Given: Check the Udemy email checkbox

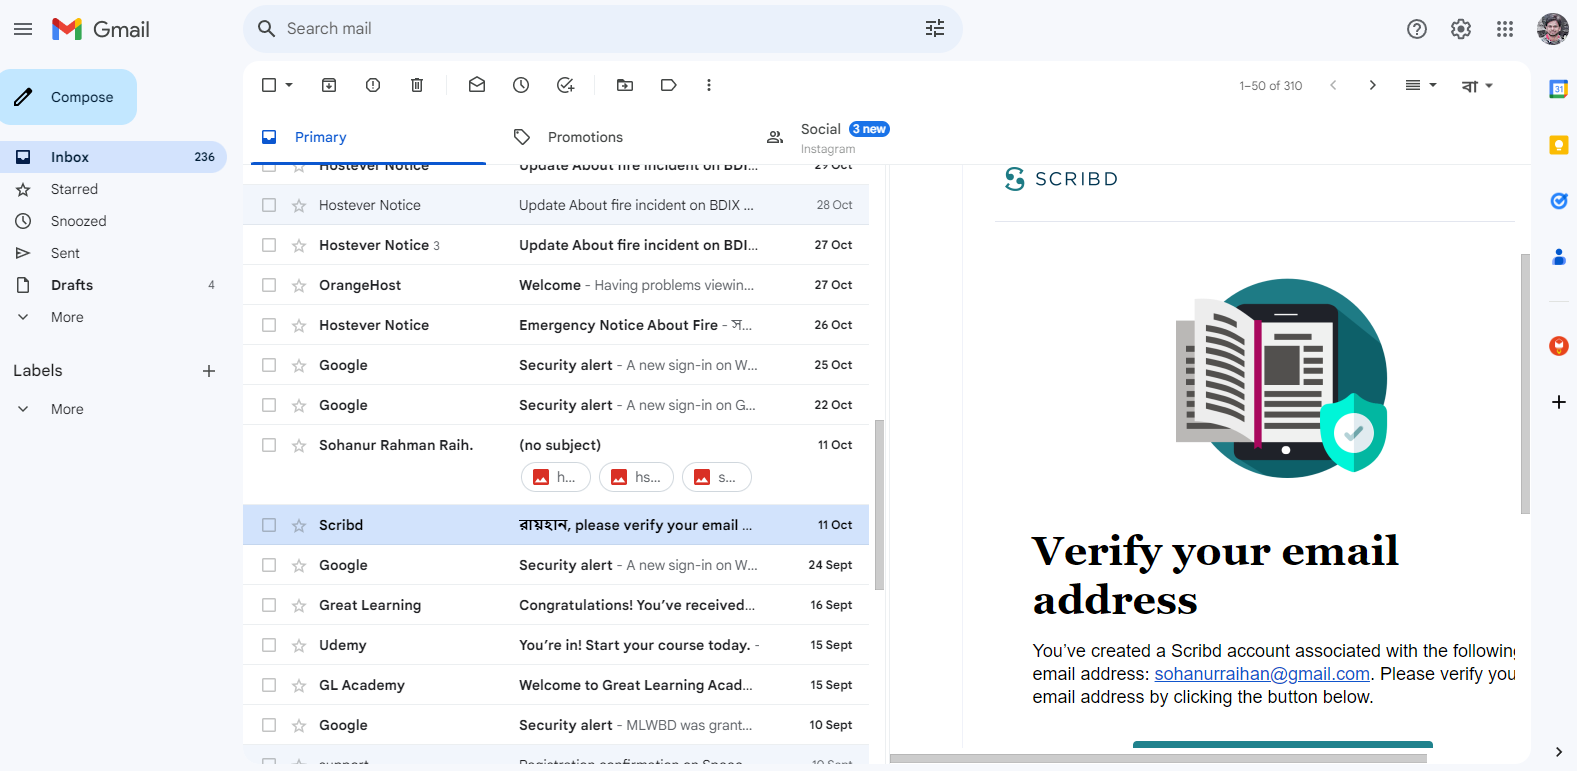Looking at the screenshot, I should (x=269, y=645).
